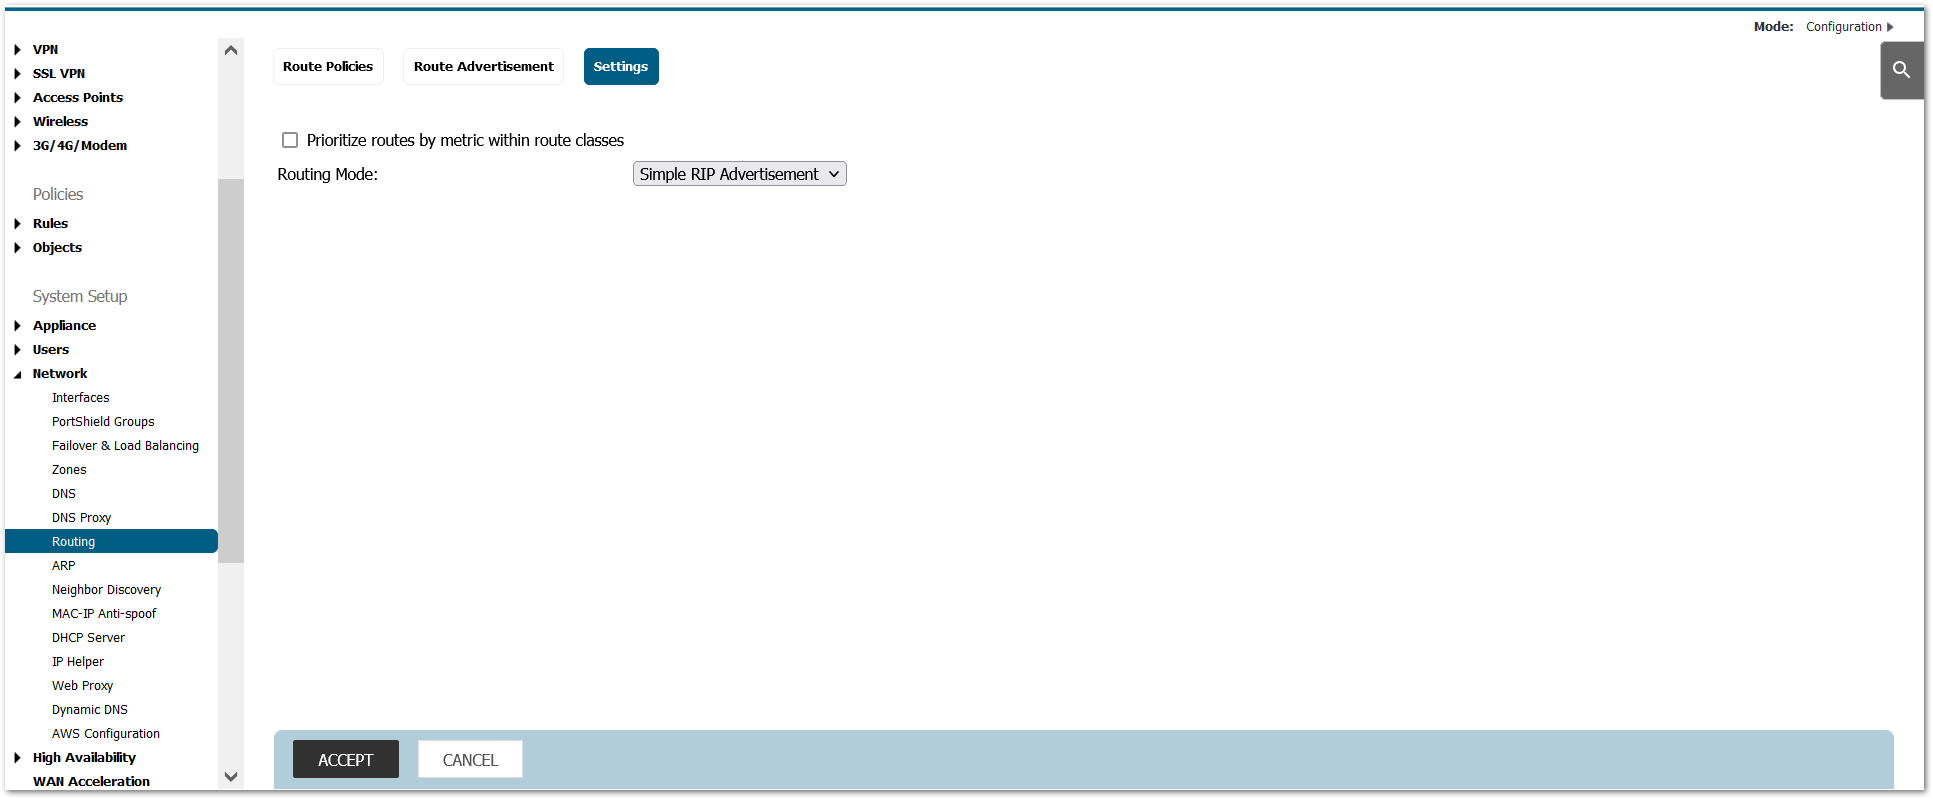The image size is (1933, 799).
Task: Expand the 3G/4G/Modem section arrow
Action: tap(17, 146)
